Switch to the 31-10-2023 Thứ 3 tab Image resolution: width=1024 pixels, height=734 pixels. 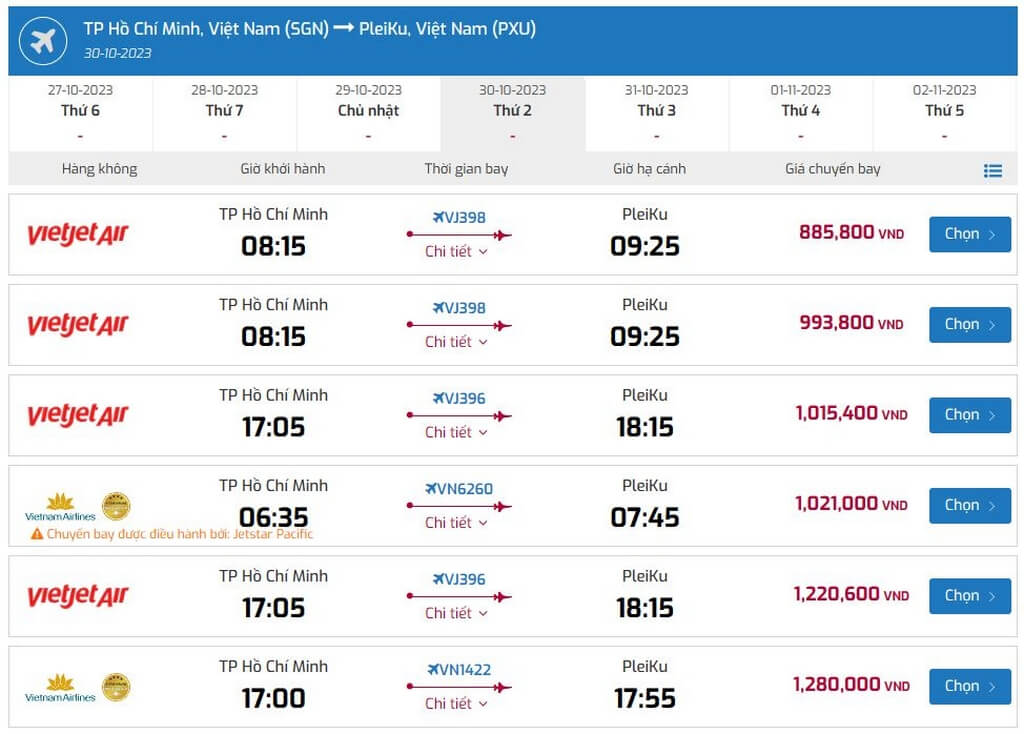tap(656, 111)
